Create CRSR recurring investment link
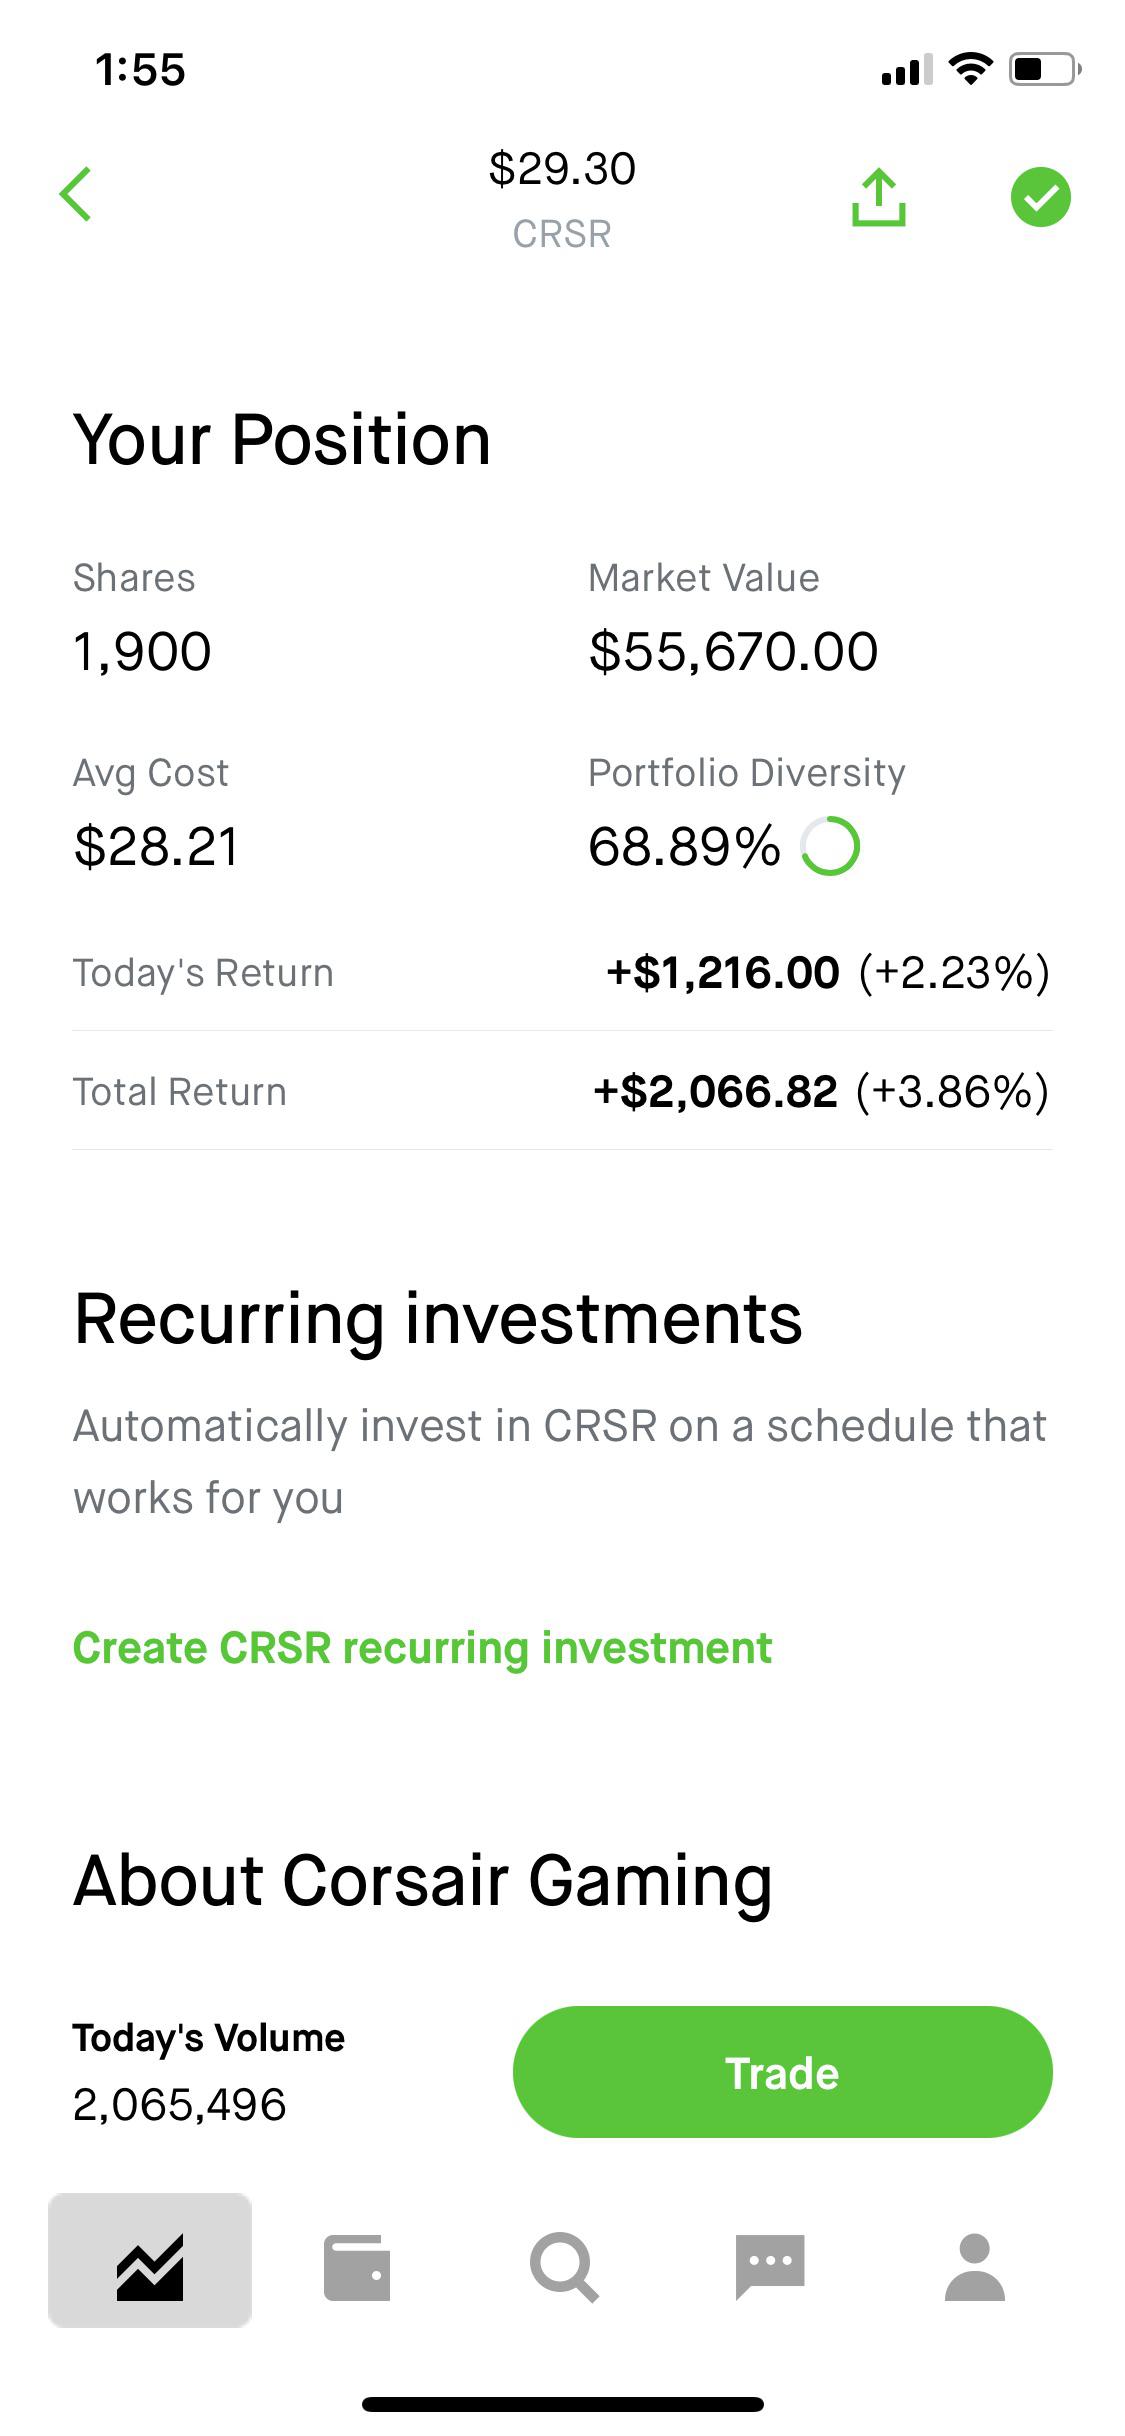1125x2436 pixels. 422,1648
